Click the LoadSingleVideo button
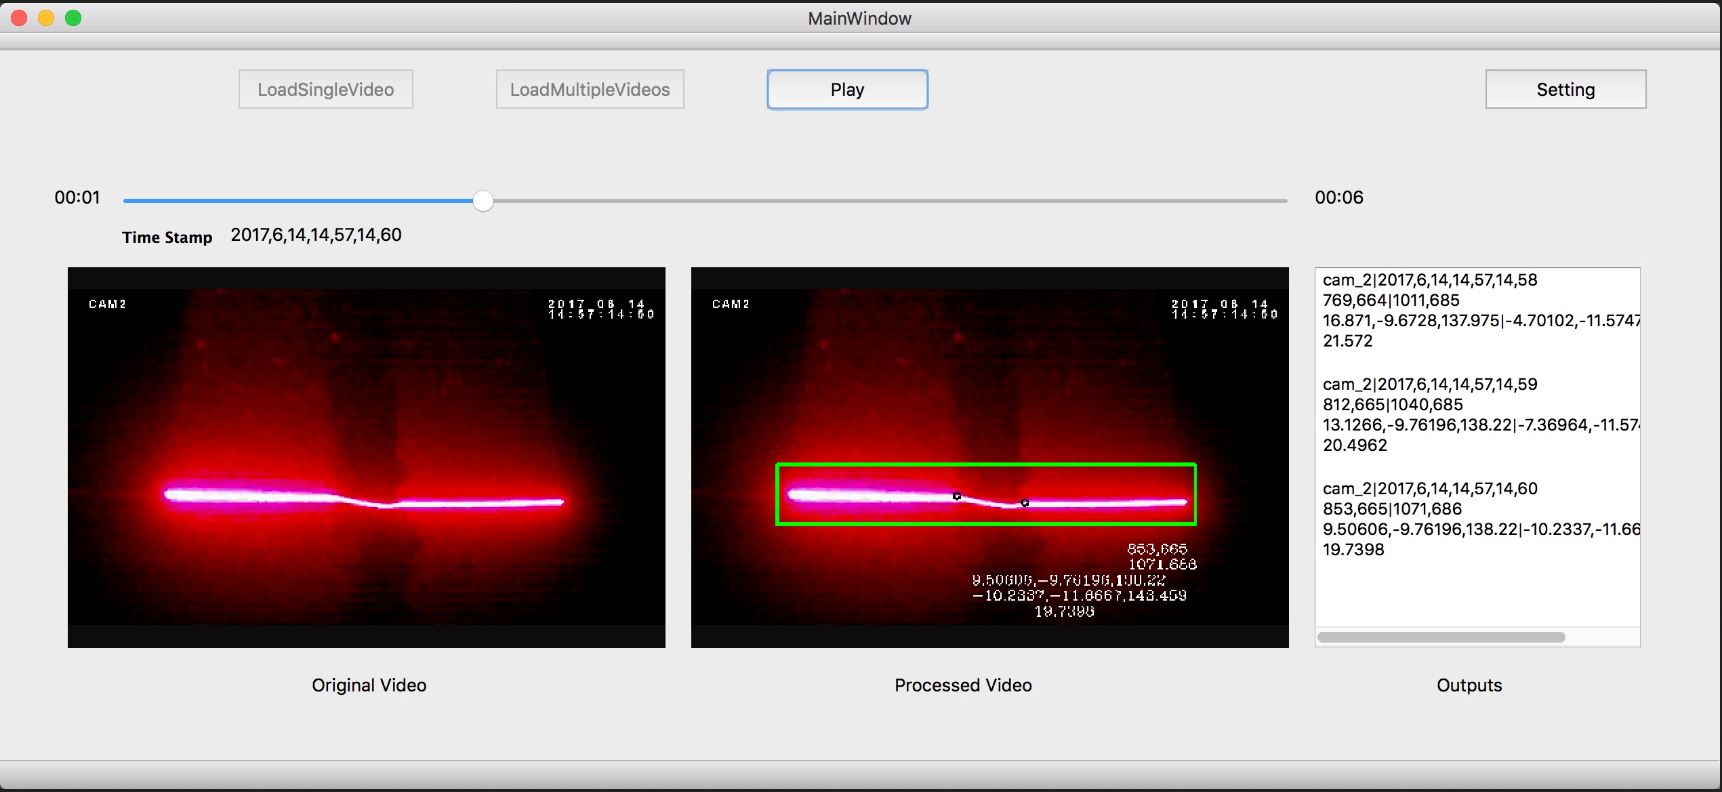This screenshot has height=792, width=1722. click(325, 89)
